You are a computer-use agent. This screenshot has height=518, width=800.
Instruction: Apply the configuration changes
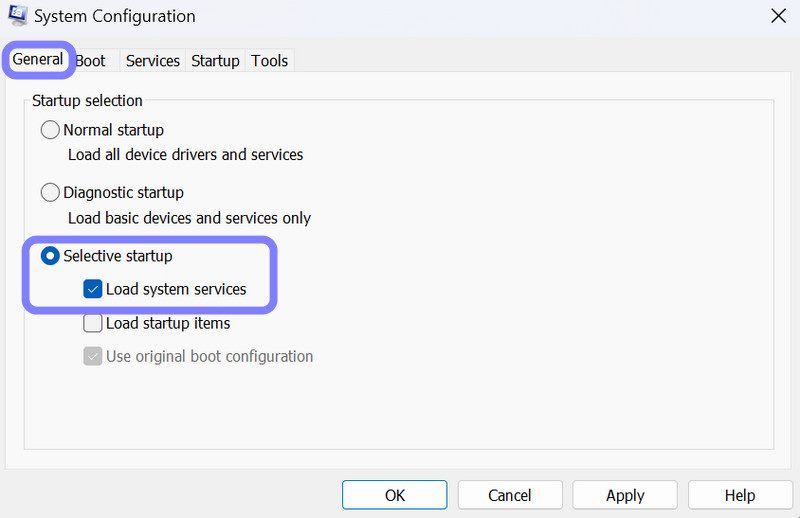coord(625,495)
